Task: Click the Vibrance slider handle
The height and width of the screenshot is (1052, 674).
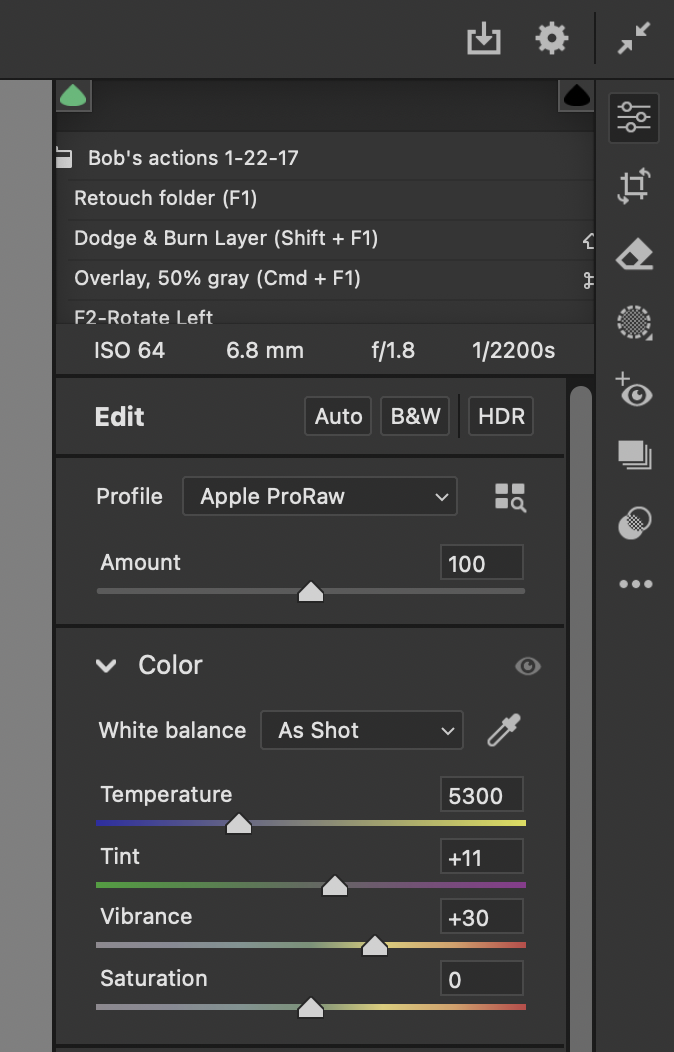Action: pyautogui.click(x=375, y=946)
